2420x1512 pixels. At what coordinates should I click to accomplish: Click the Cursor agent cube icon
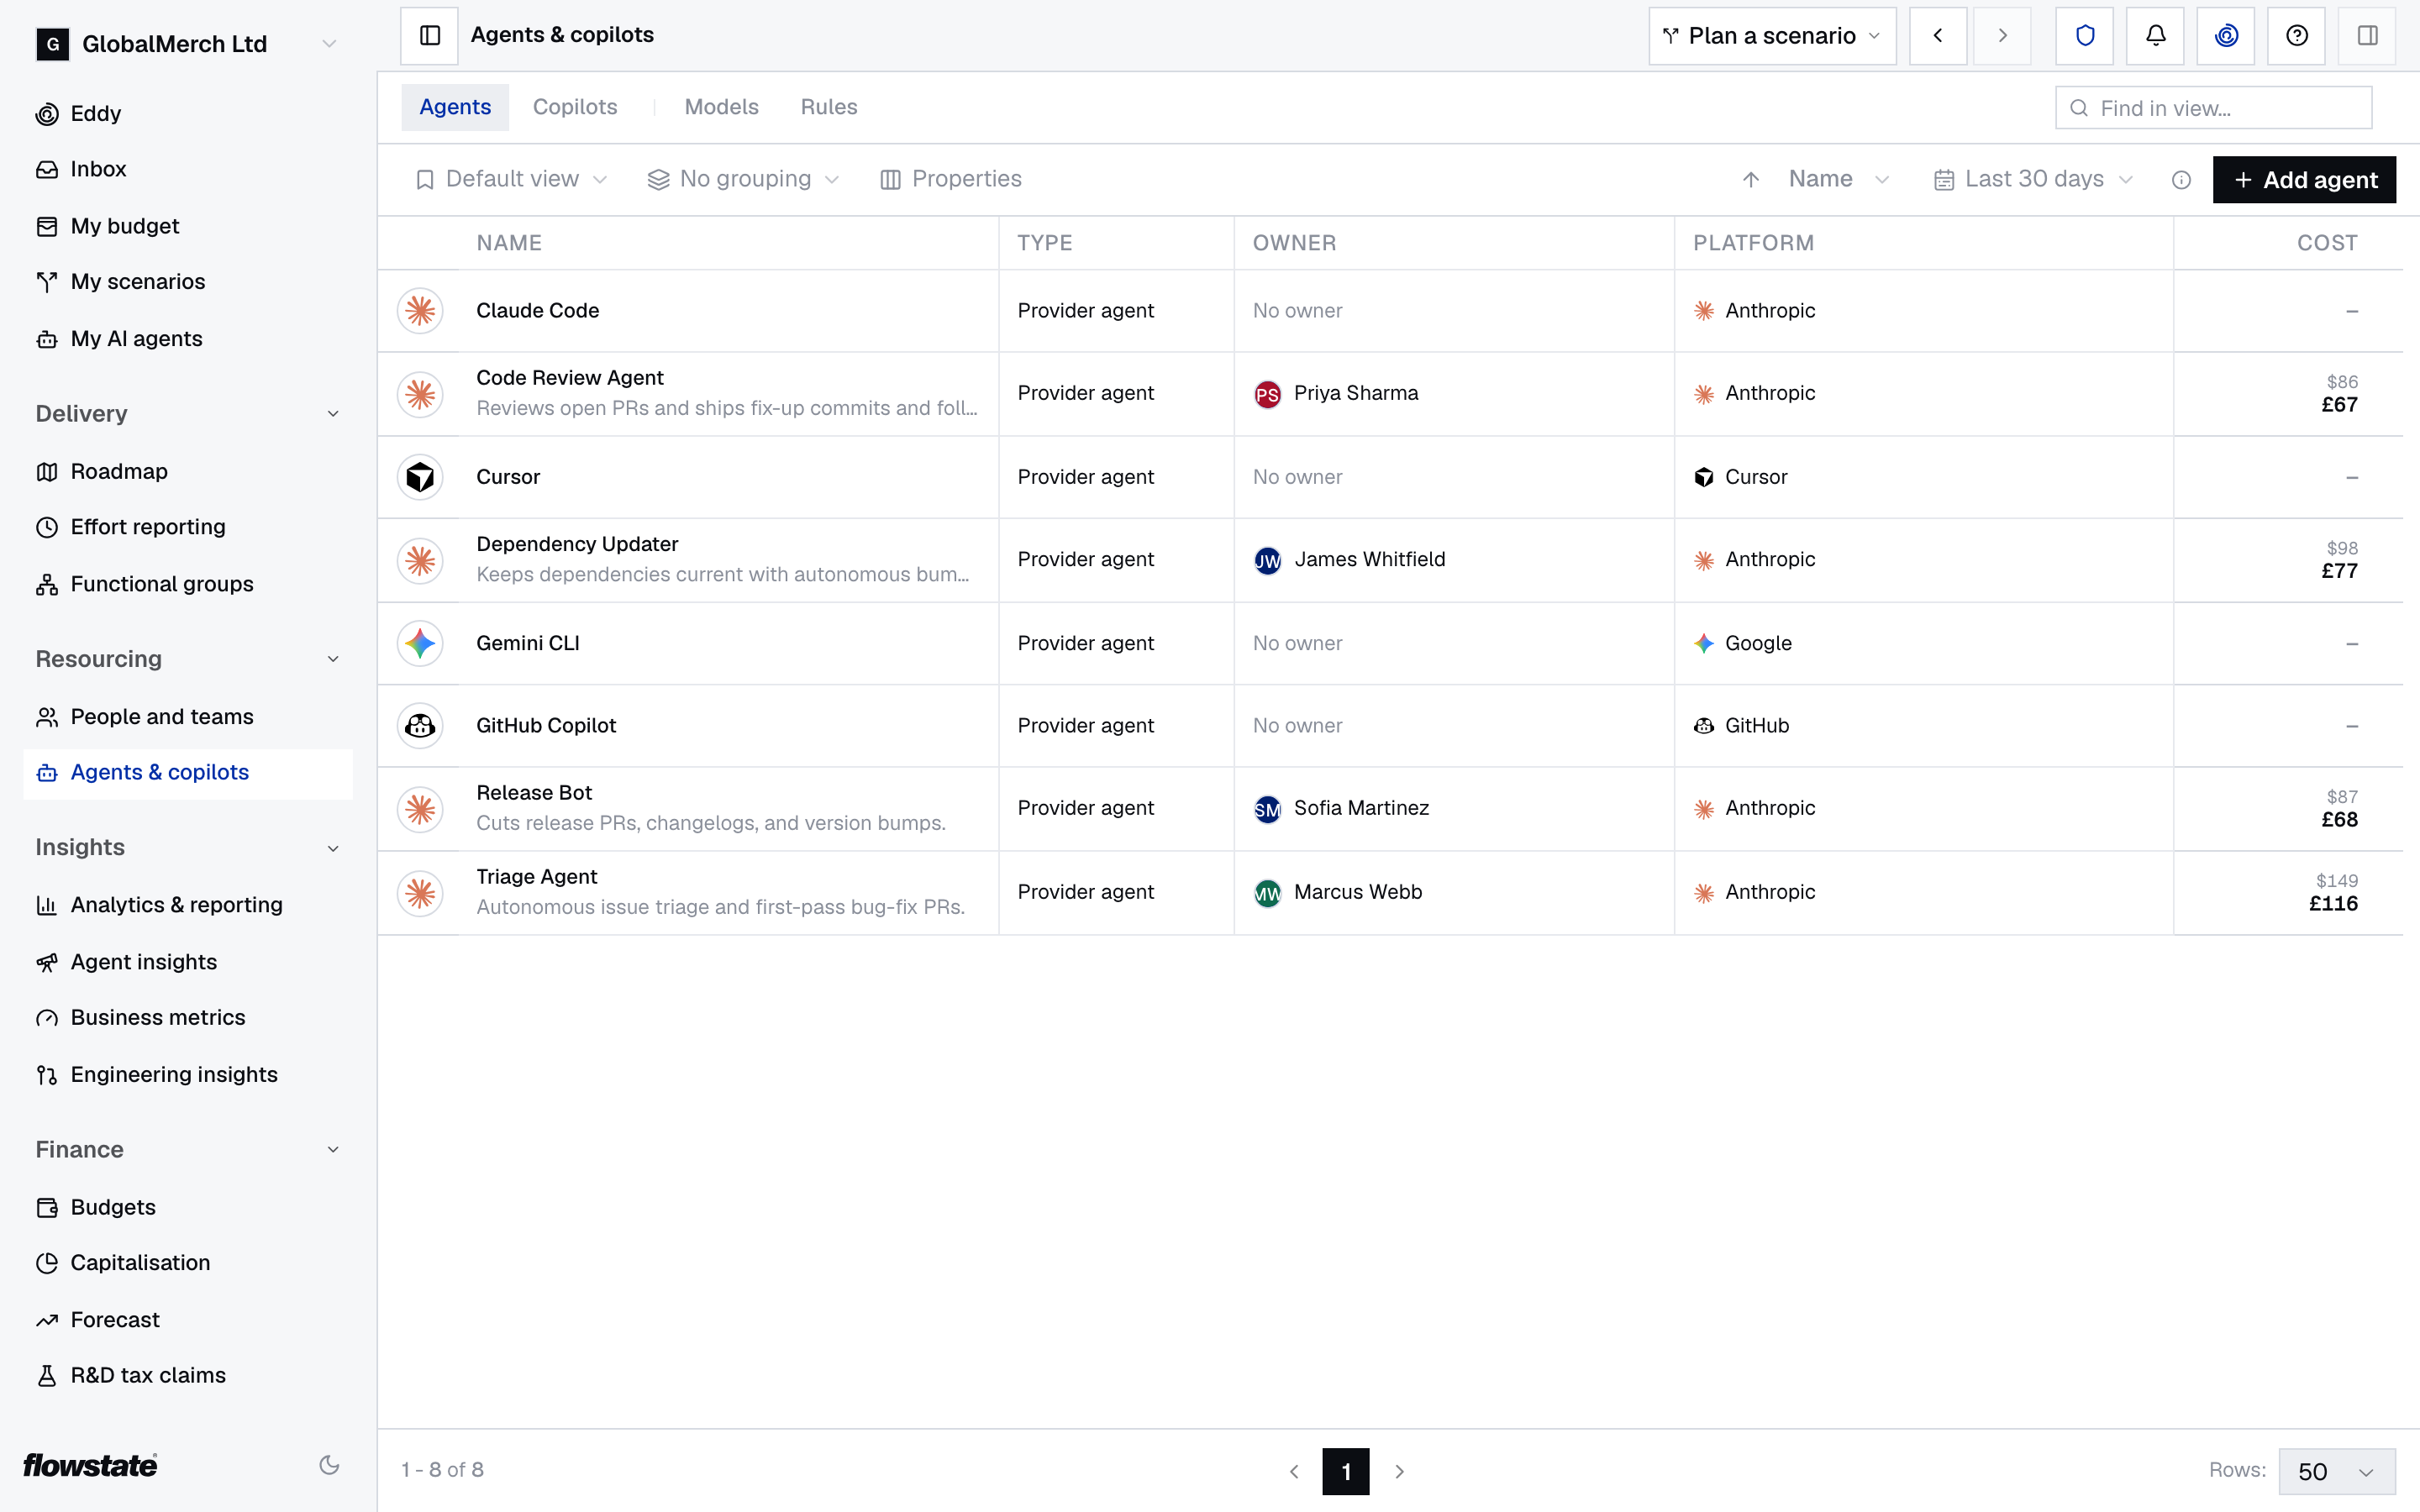pos(420,477)
